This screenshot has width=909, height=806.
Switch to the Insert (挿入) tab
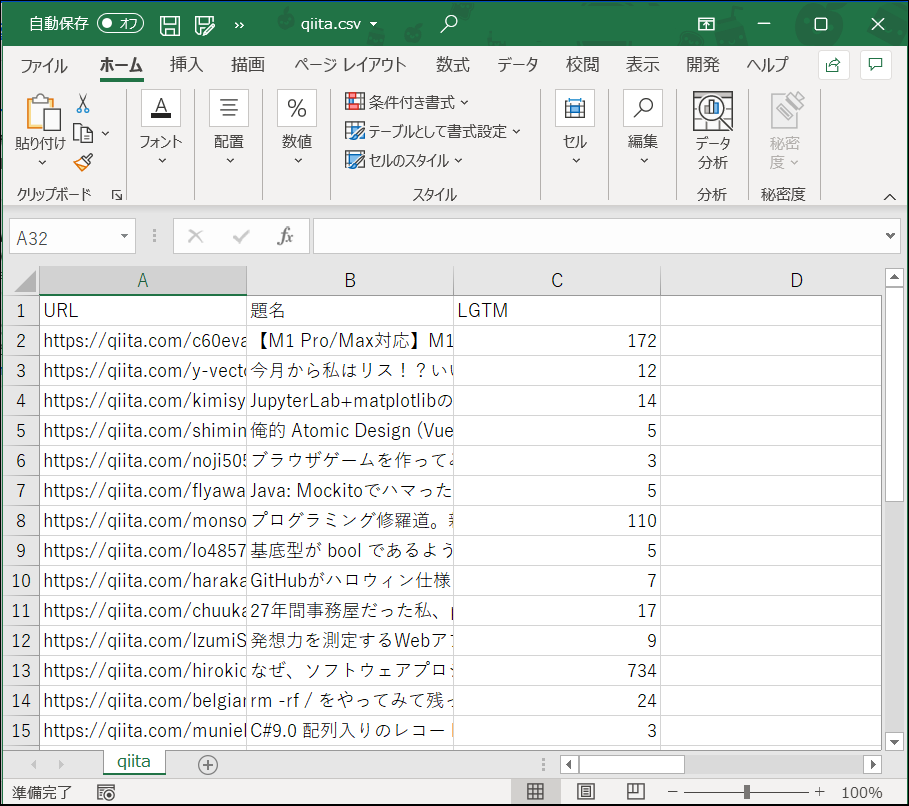pos(186,64)
